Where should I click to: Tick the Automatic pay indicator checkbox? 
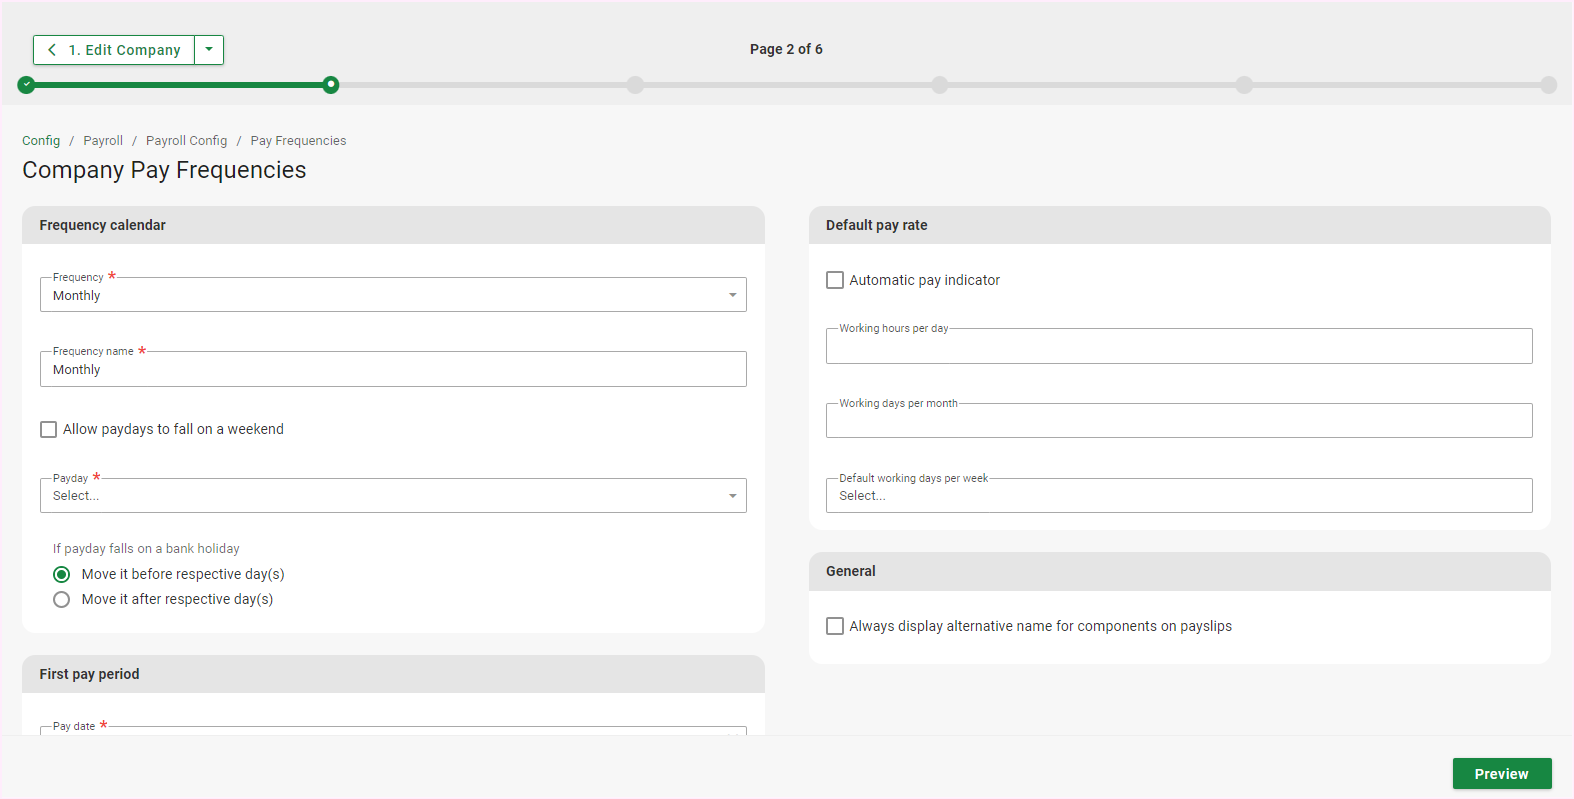coord(835,281)
